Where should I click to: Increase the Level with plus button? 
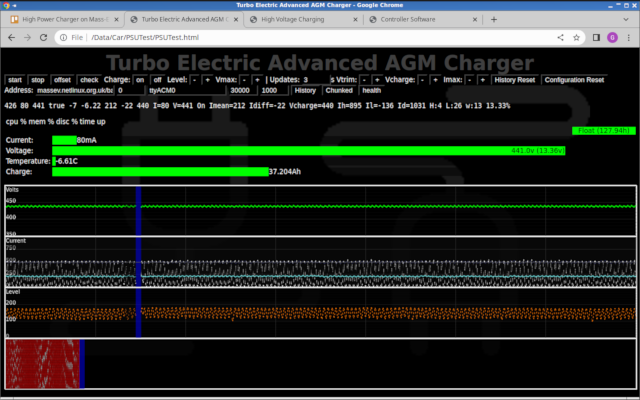pos(207,79)
